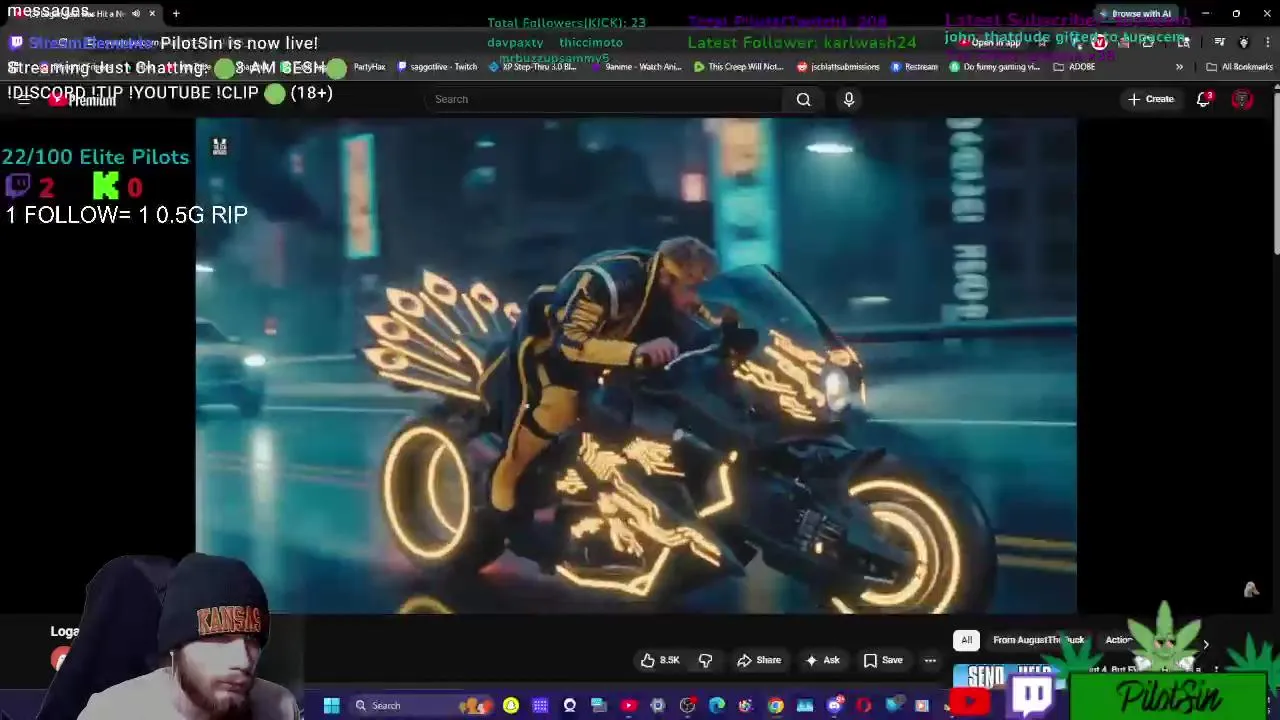Open the All Bookmarks folder
Screen dimensions: 1280x720
(1240, 67)
